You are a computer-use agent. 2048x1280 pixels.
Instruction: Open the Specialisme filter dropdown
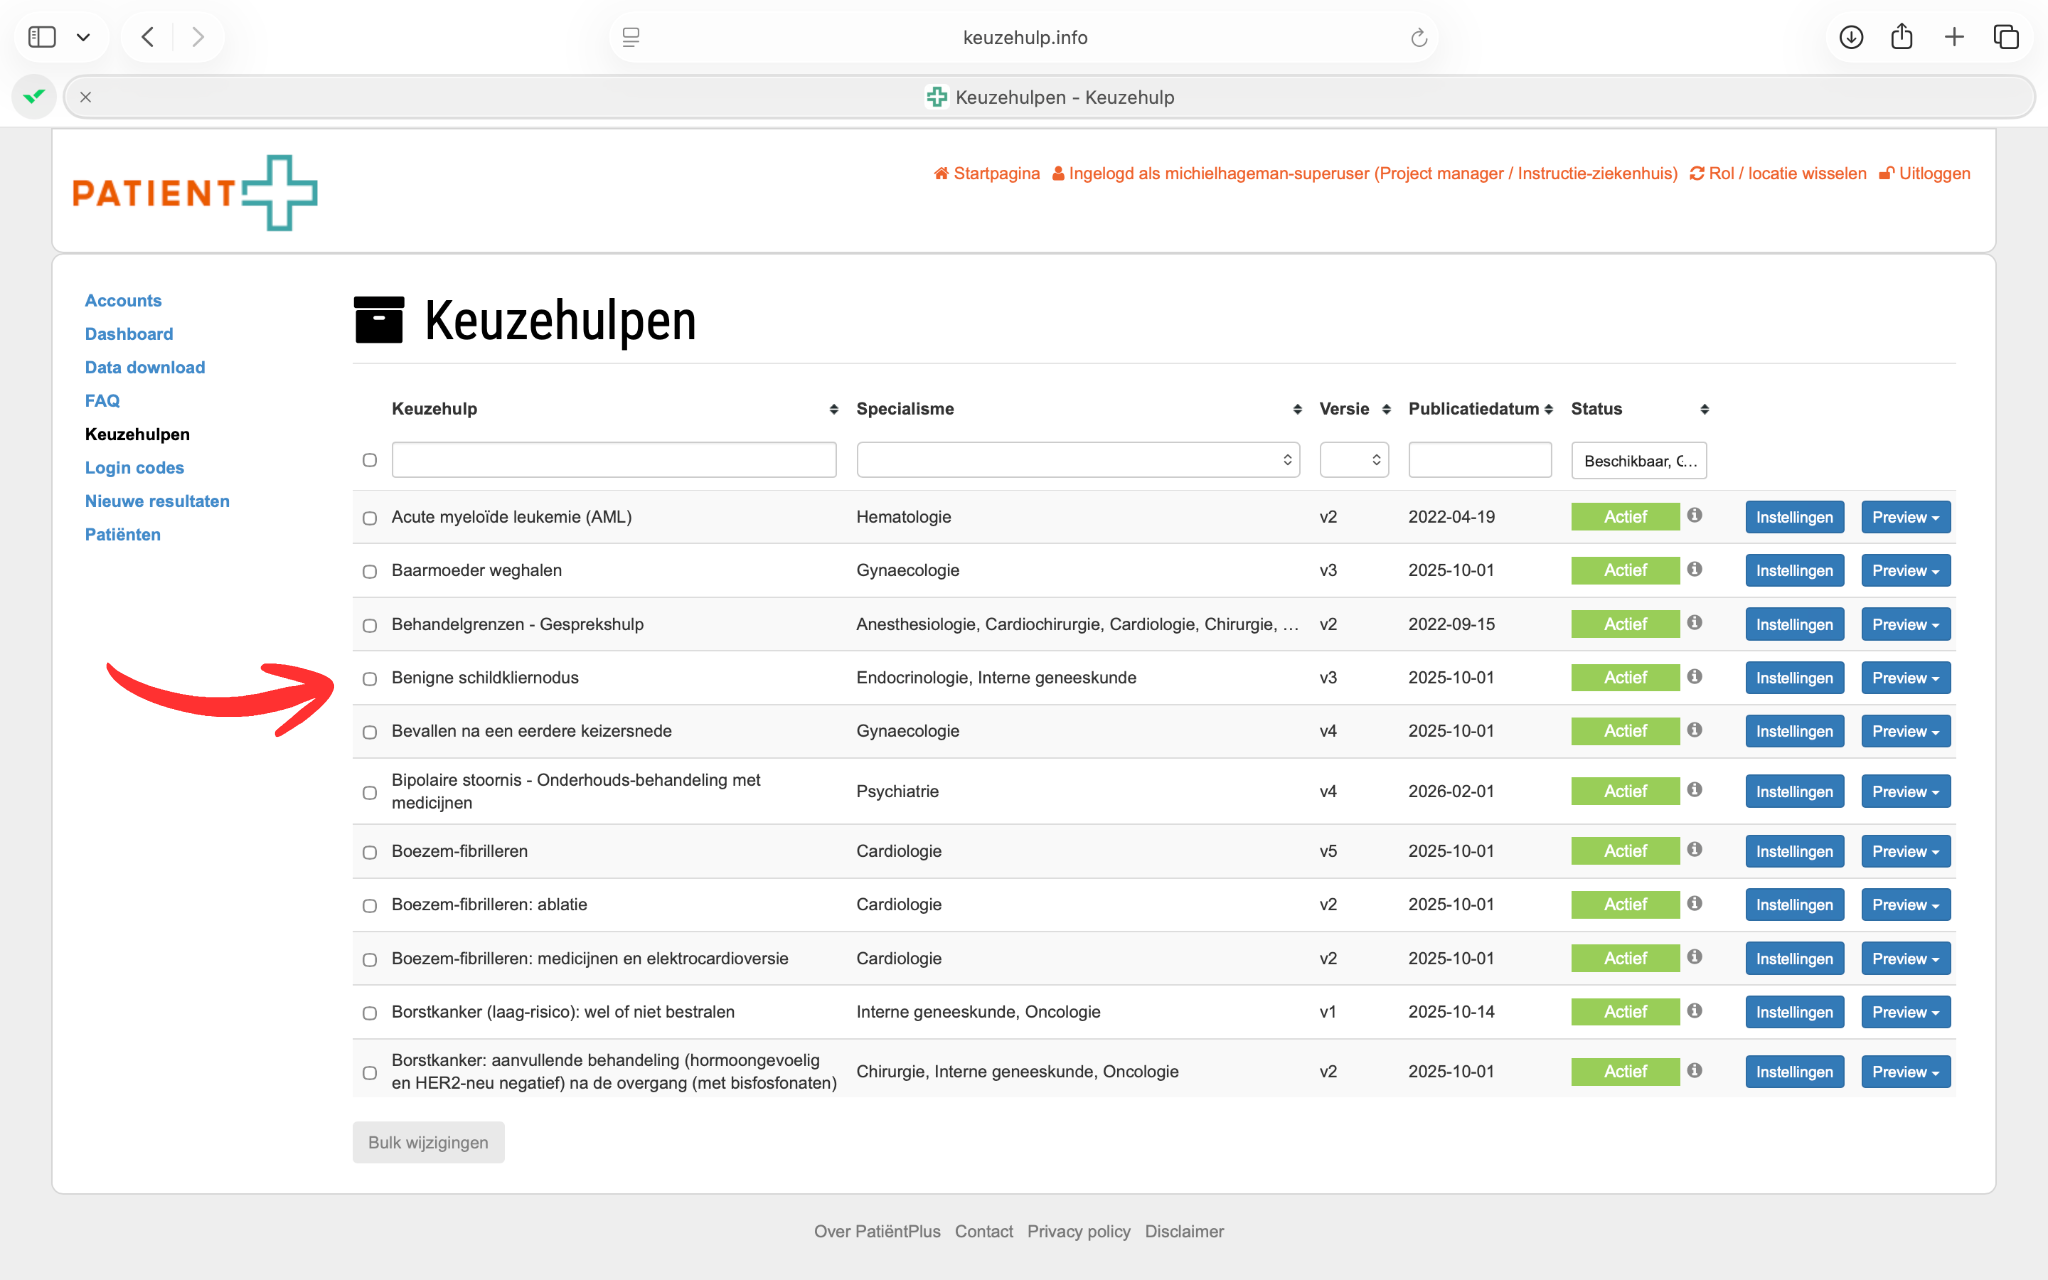(x=1077, y=460)
